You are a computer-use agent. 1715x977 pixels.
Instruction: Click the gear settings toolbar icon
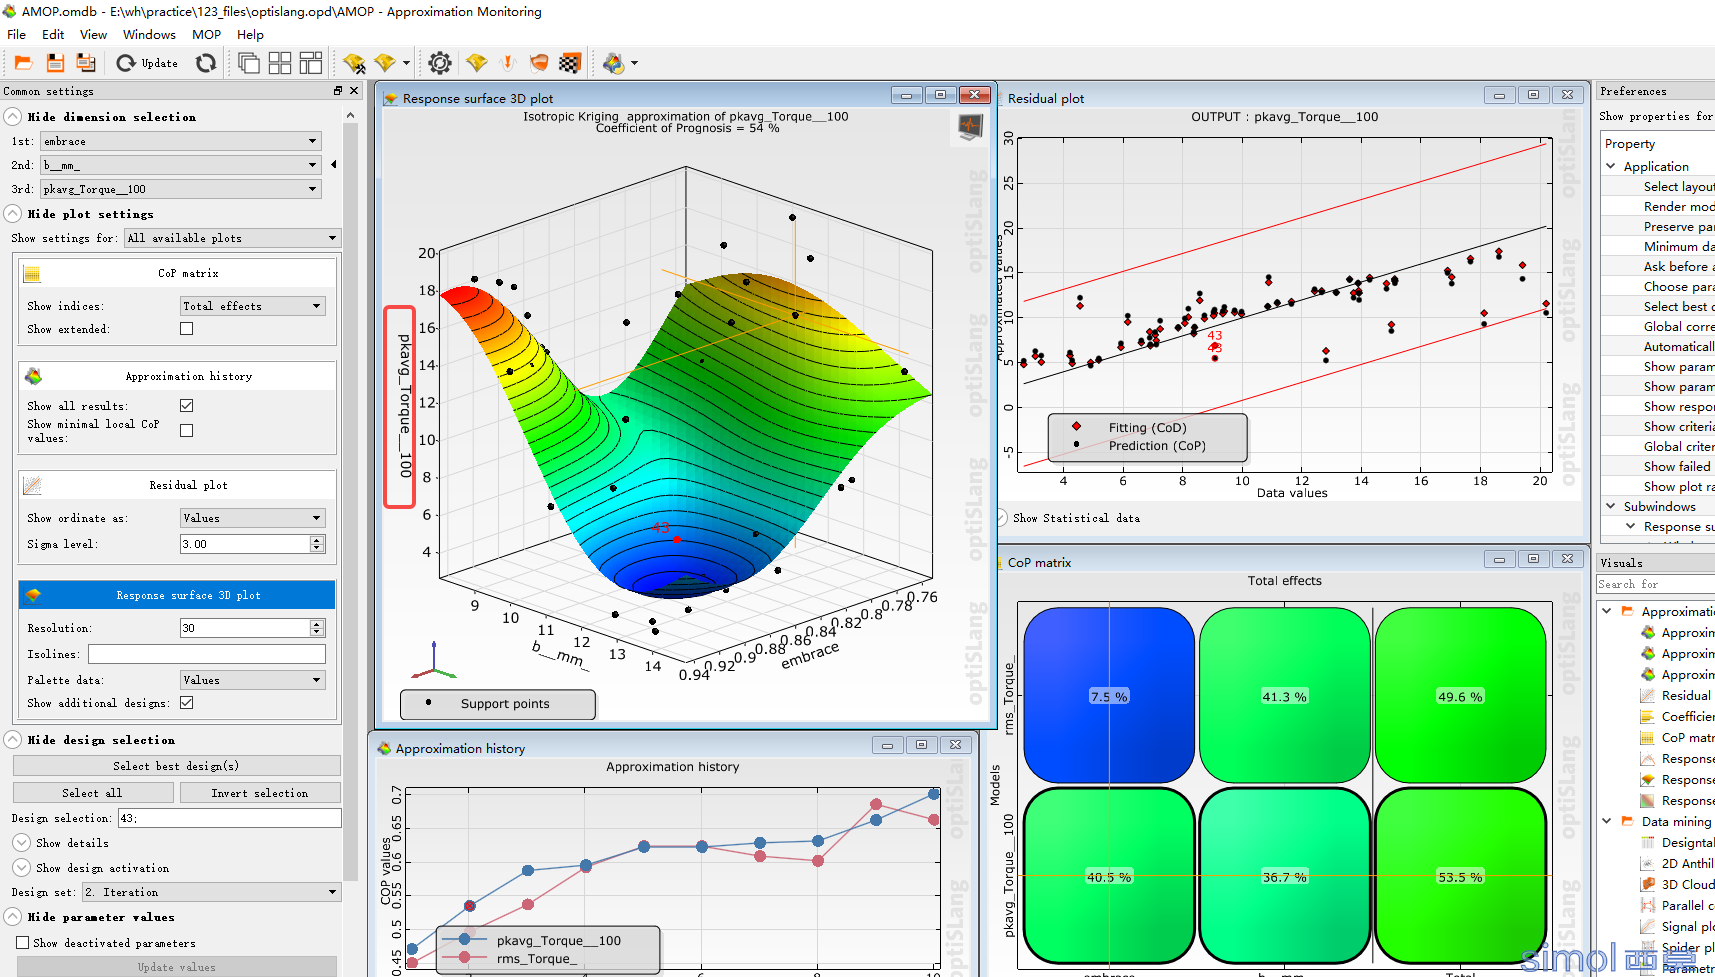(440, 63)
